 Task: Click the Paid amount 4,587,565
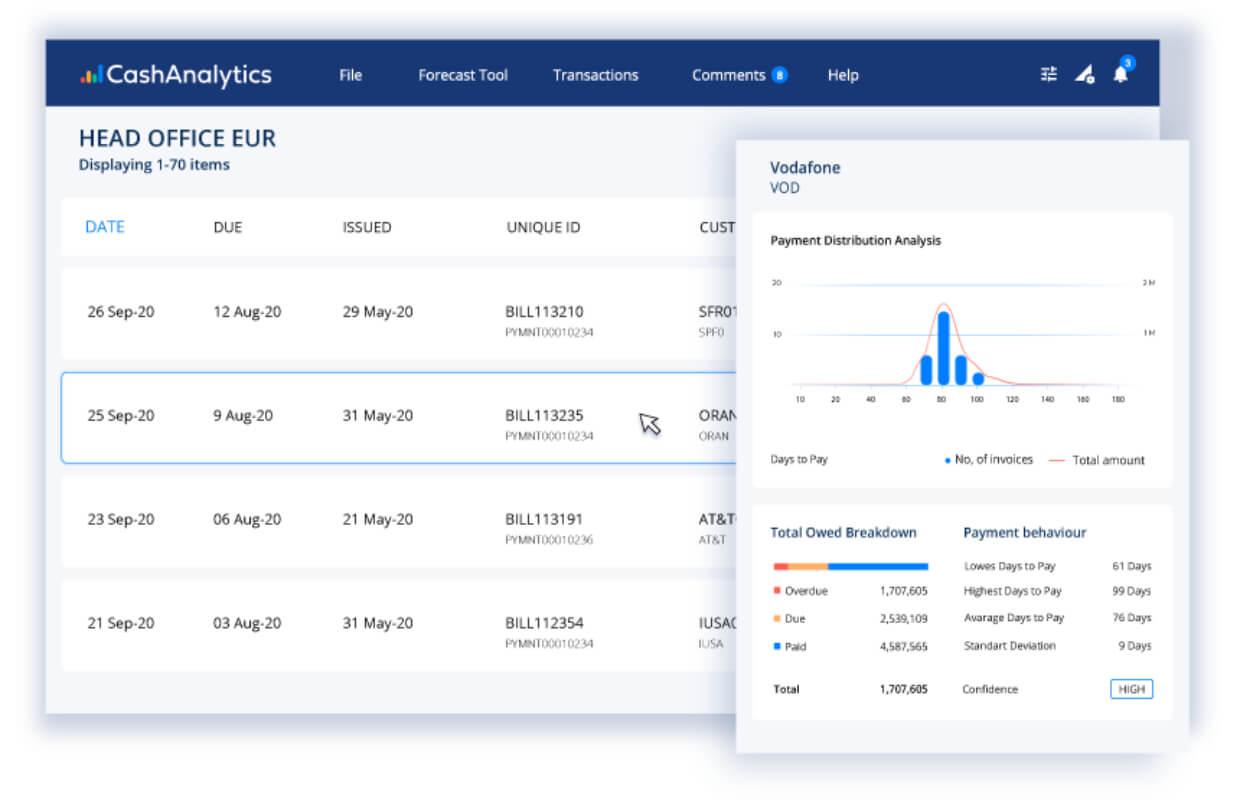tap(904, 647)
